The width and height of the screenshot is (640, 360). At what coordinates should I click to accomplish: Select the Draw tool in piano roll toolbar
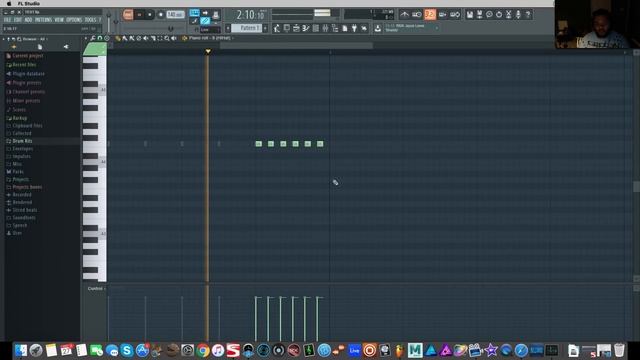[118, 38]
